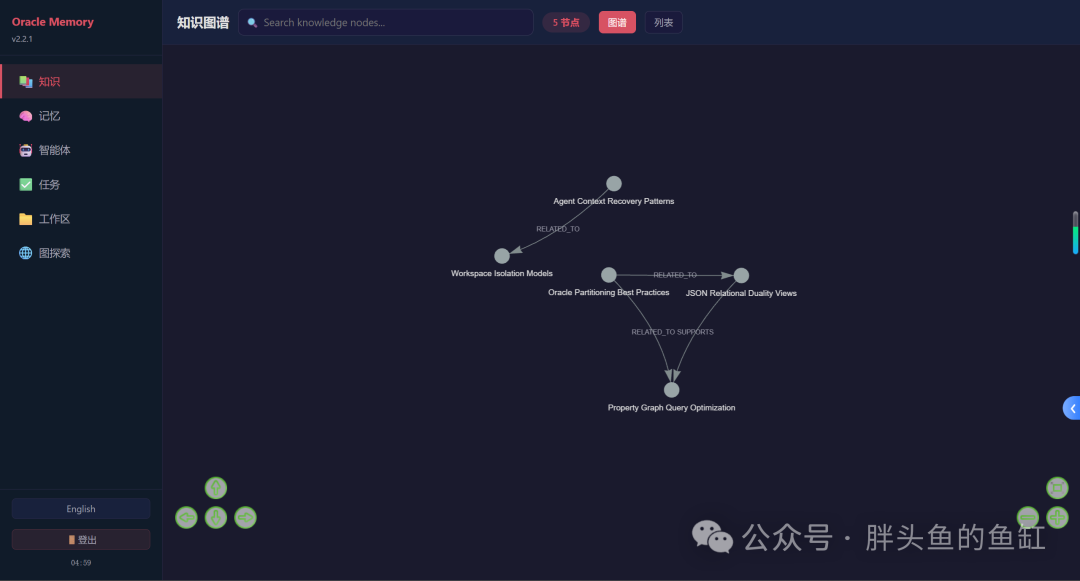
Task: Click the books icon beside 知识
Action: pos(25,81)
